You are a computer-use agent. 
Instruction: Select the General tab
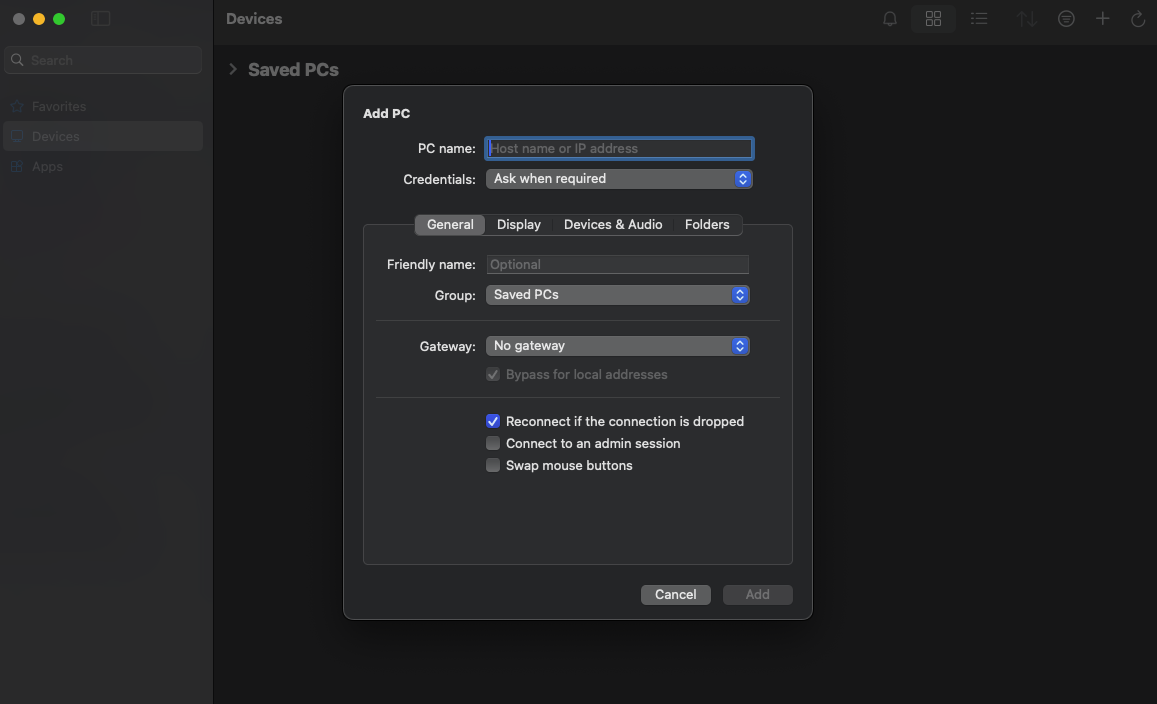coord(450,224)
